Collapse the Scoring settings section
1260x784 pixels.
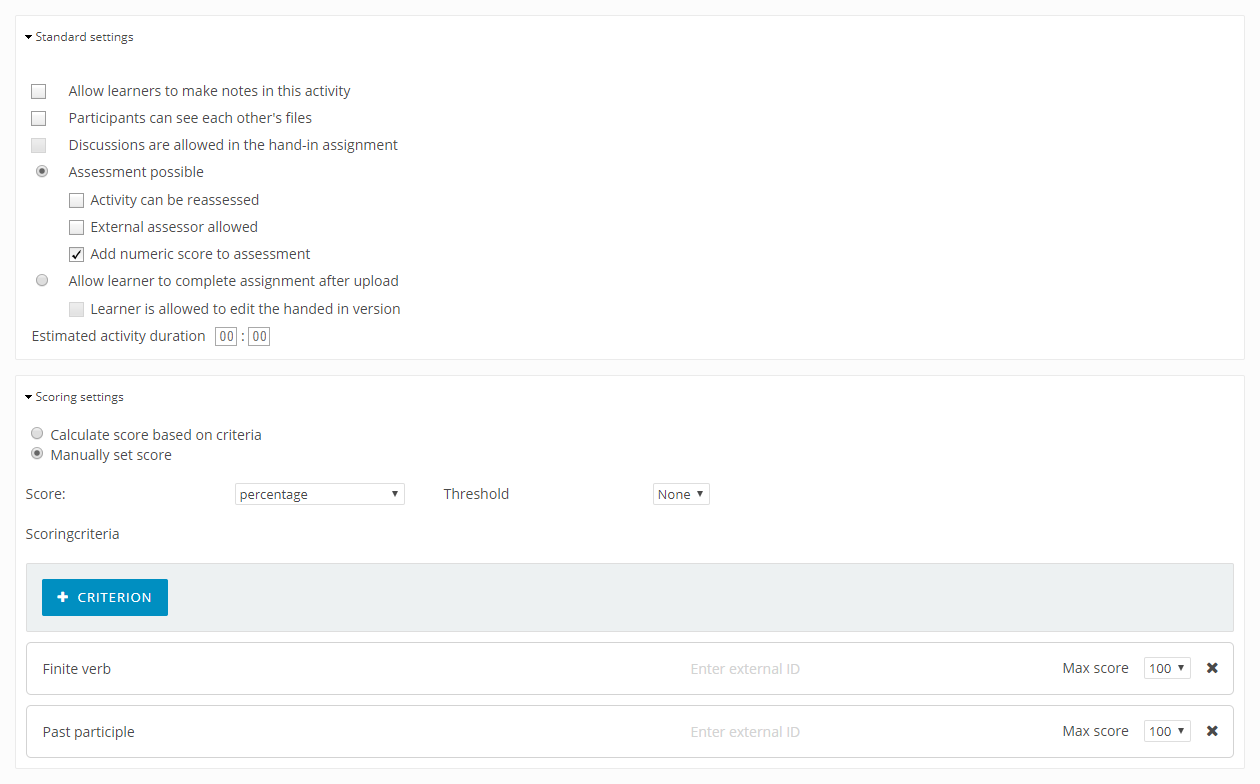click(74, 397)
